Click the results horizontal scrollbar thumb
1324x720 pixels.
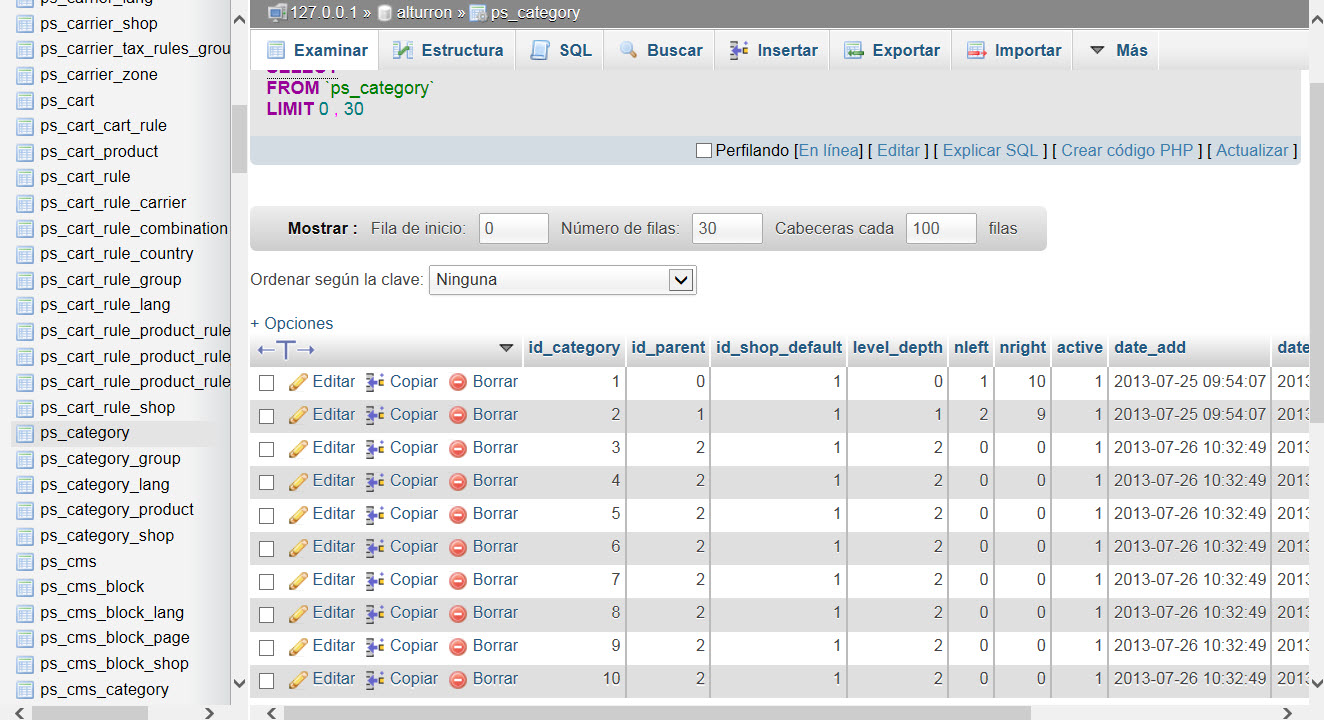click(656, 713)
